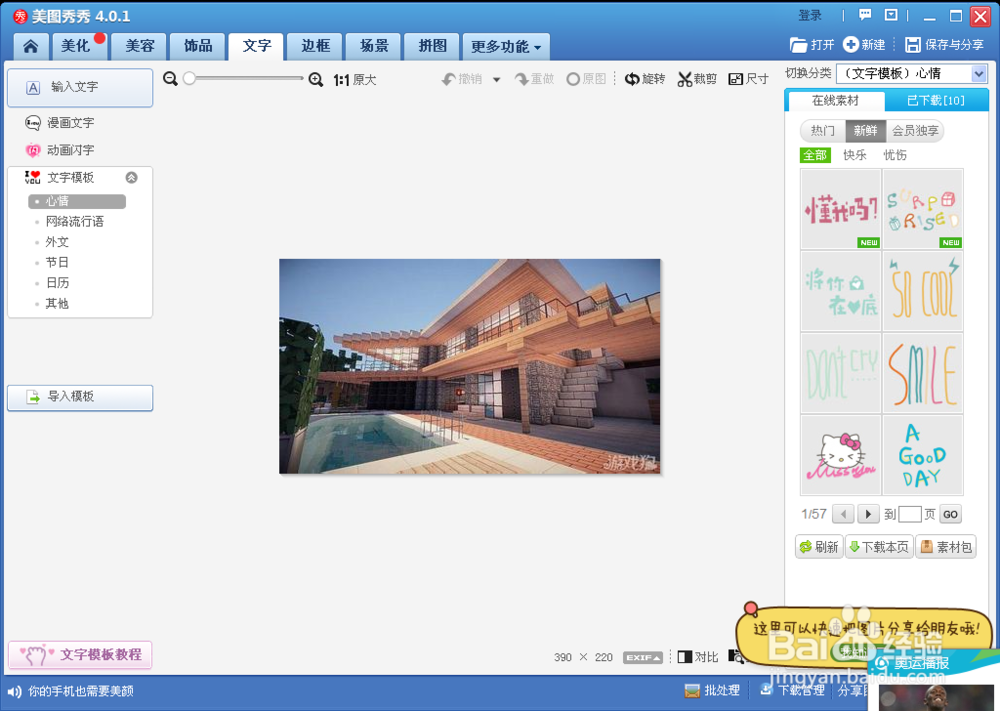The height and width of the screenshot is (711, 1000).
Task: Click the page number input field
Action: click(x=909, y=514)
